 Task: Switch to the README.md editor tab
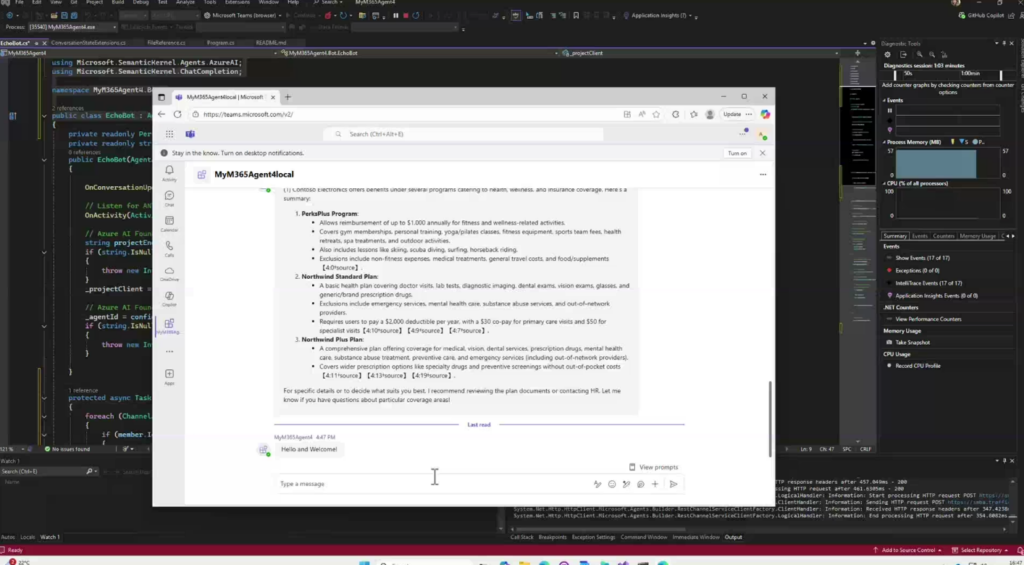click(271, 42)
